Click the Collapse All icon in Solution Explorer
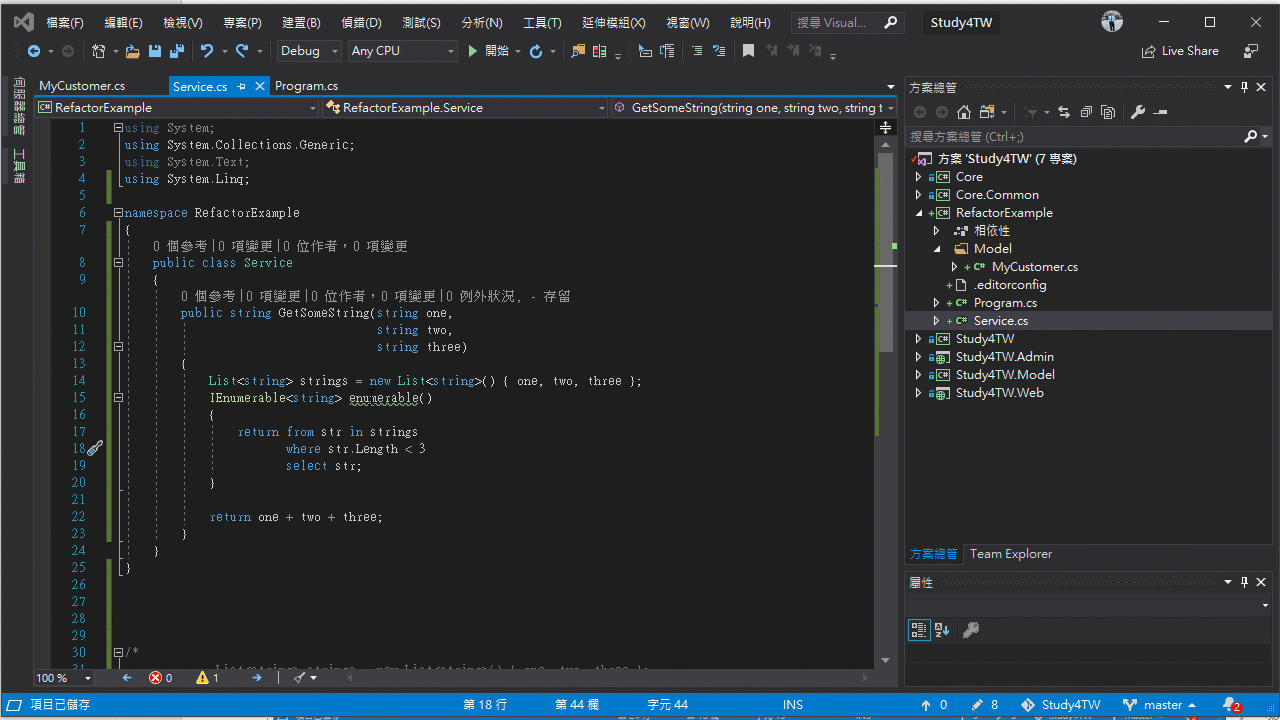 1087,112
